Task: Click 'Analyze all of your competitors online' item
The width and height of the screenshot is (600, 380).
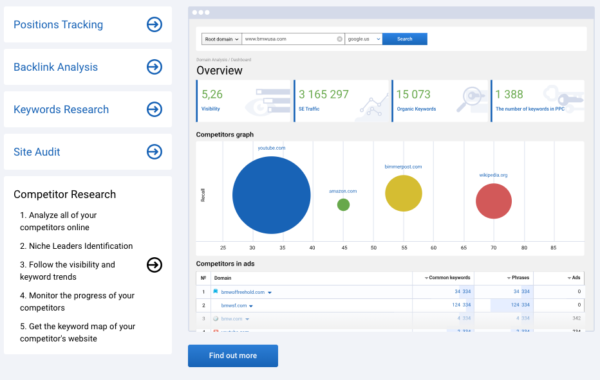Action: [58, 221]
